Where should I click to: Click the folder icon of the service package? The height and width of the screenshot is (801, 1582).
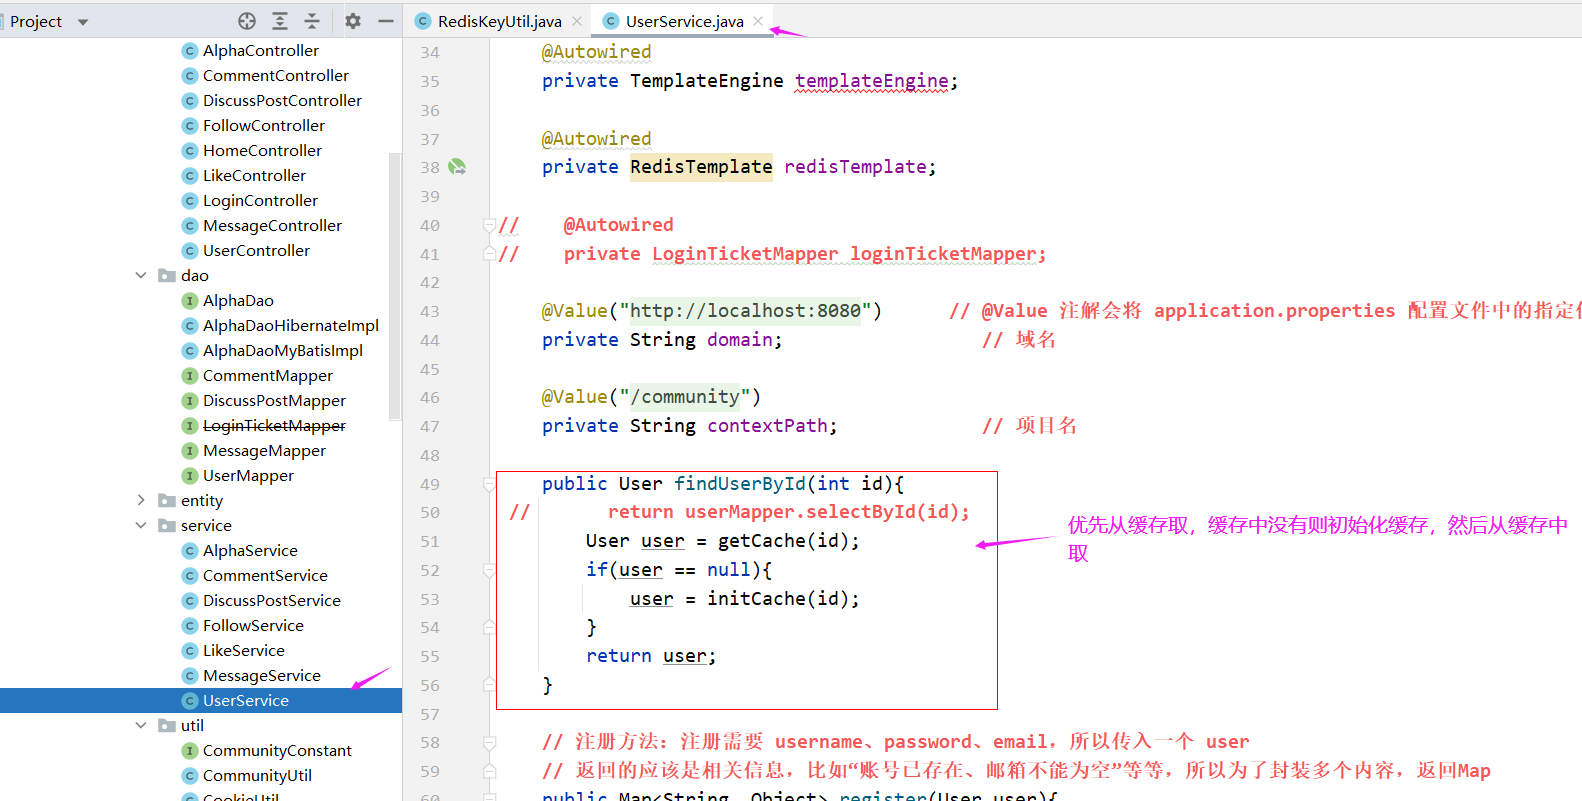click(x=167, y=525)
